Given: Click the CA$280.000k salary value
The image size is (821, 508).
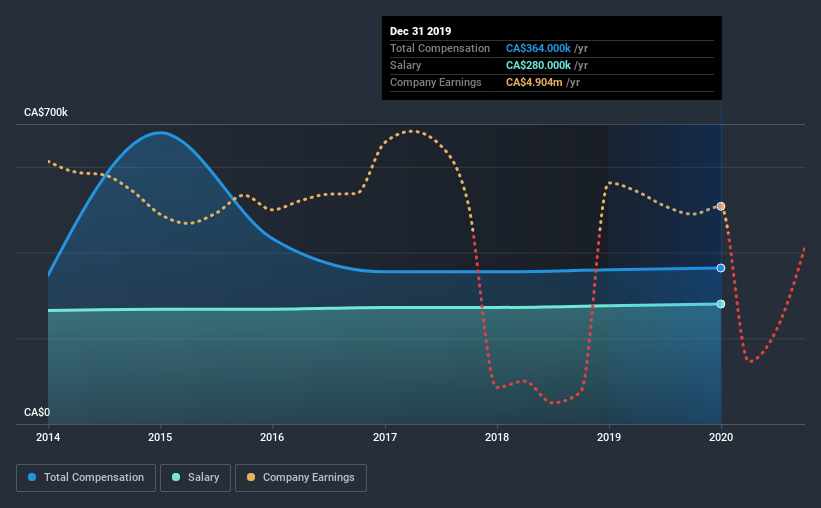Looking at the screenshot, I should tap(538, 65).
